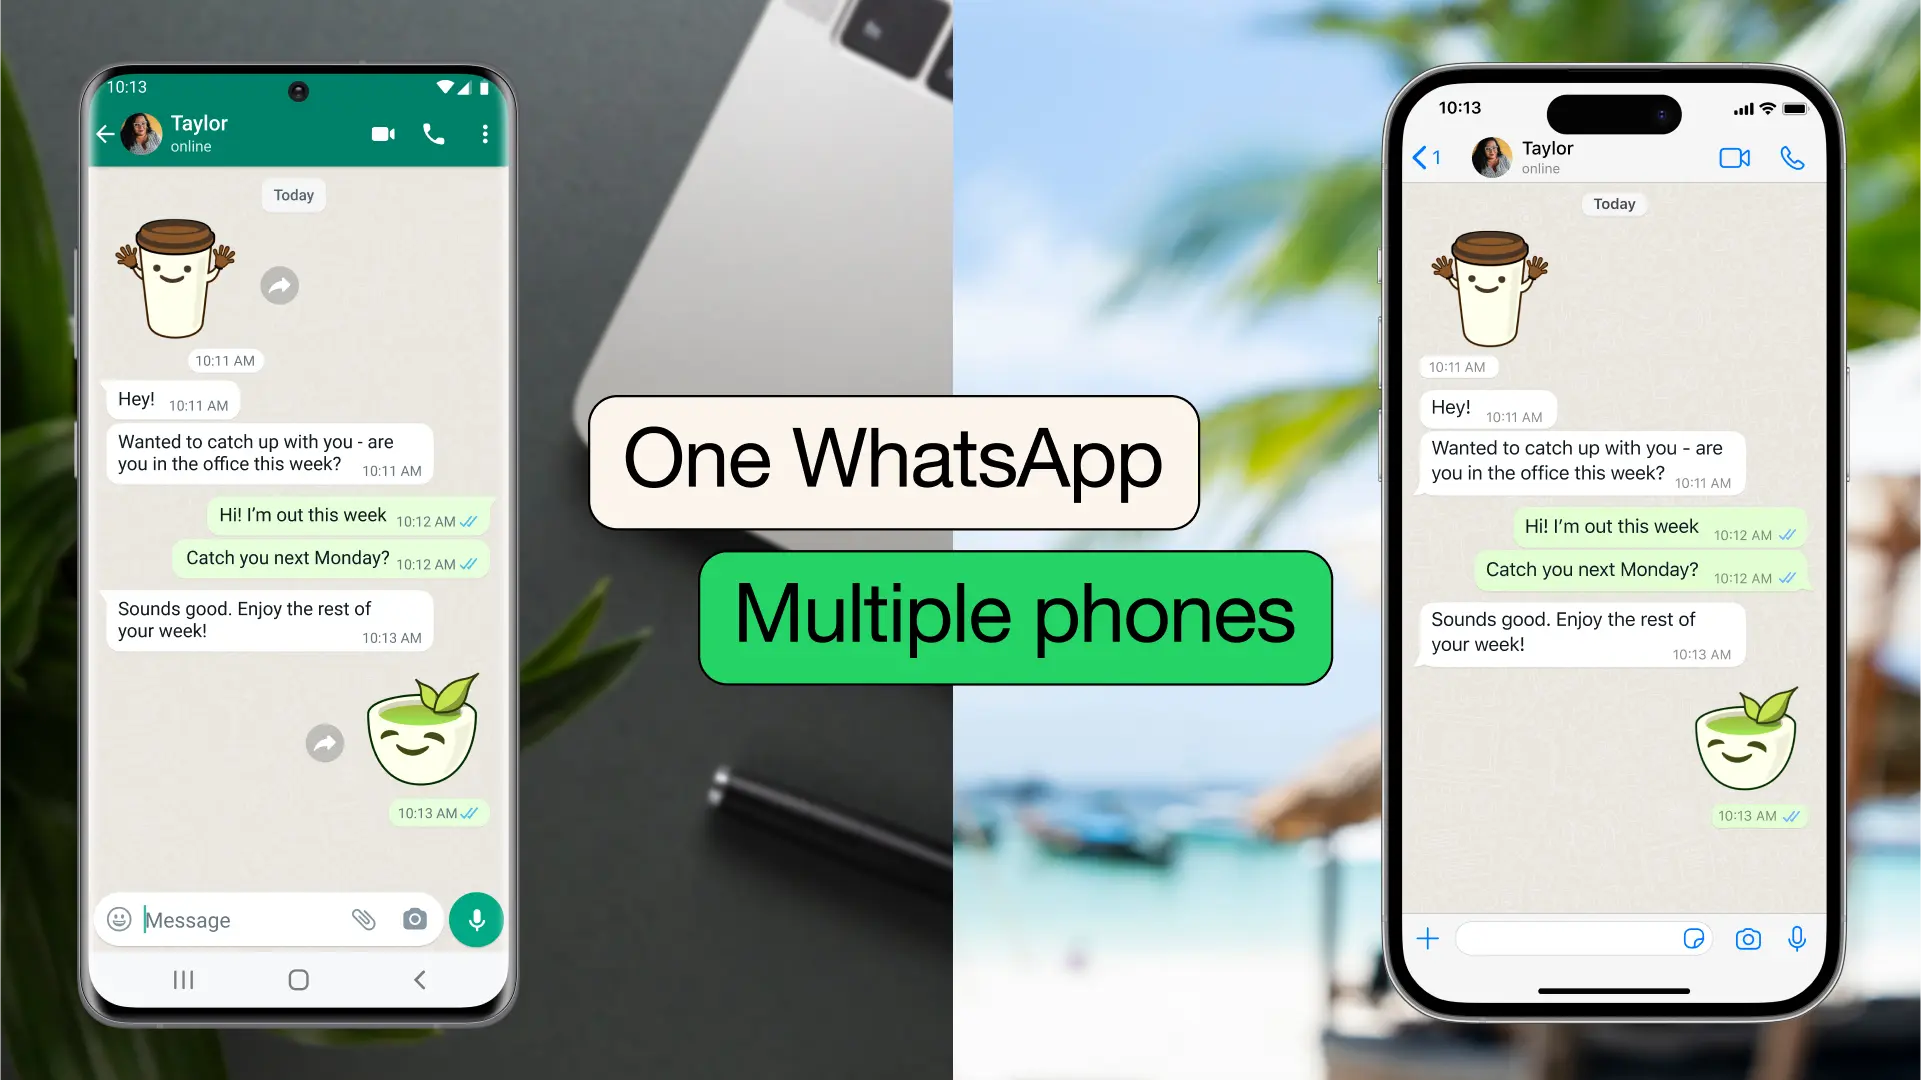Tap the back arrow on Android chat

[x=108, y=132]
